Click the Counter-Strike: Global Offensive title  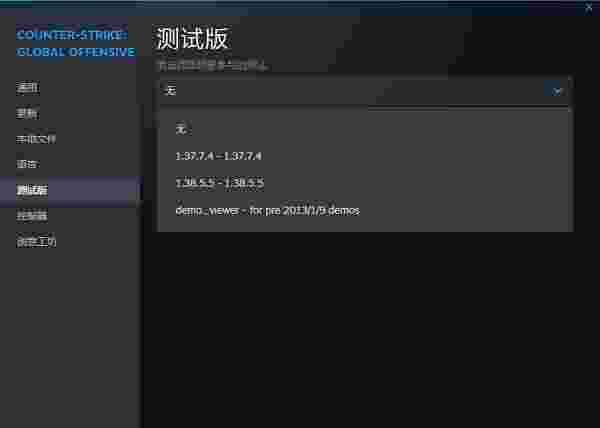click(x=75, y=43)
